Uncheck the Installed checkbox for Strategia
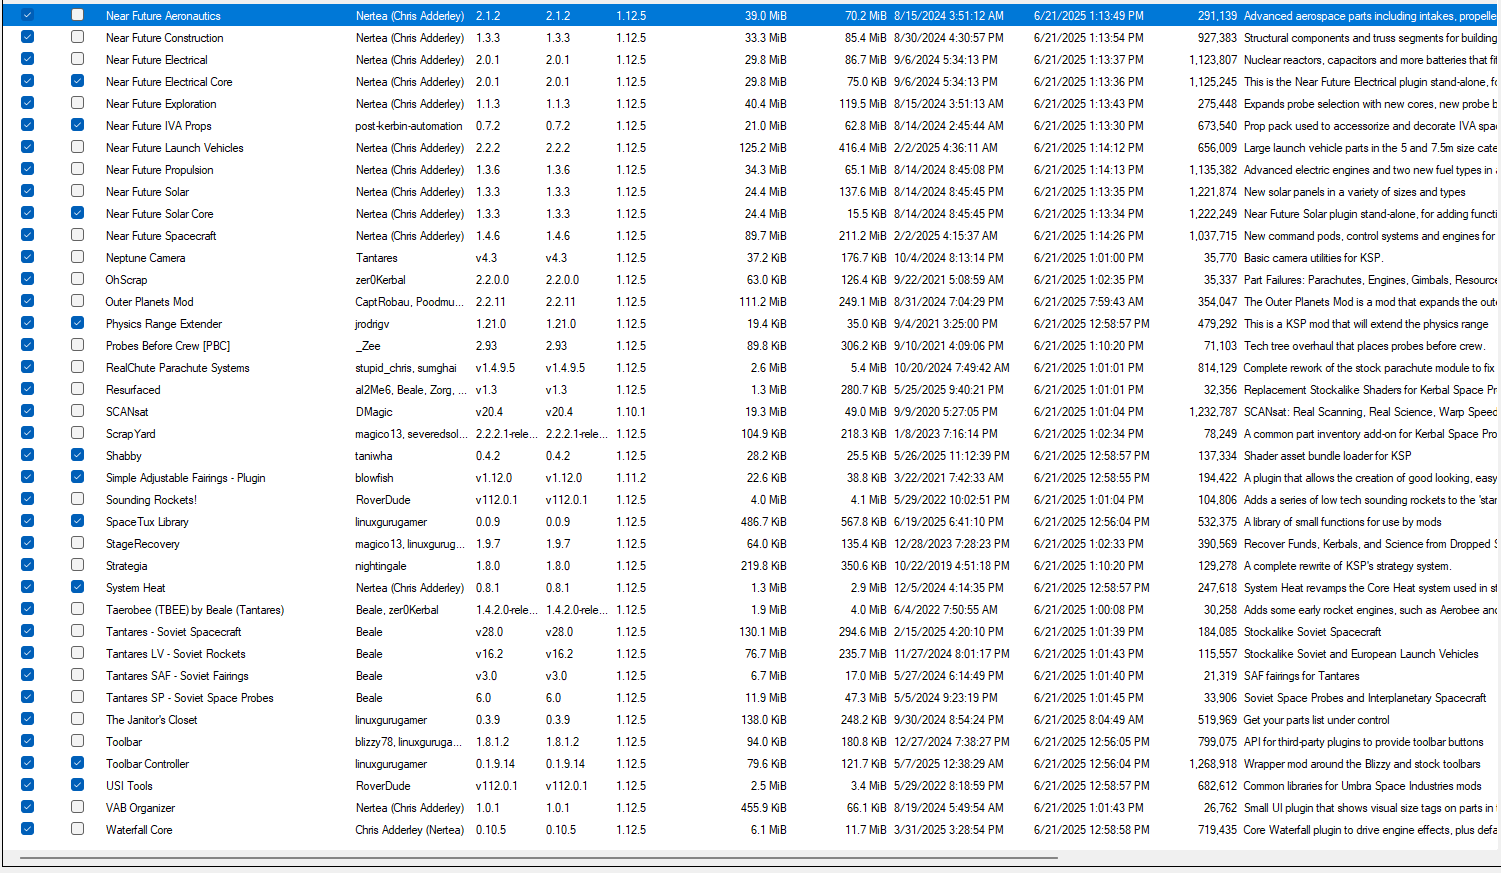Screen dimensions: 1501x873 coord(27,565)
